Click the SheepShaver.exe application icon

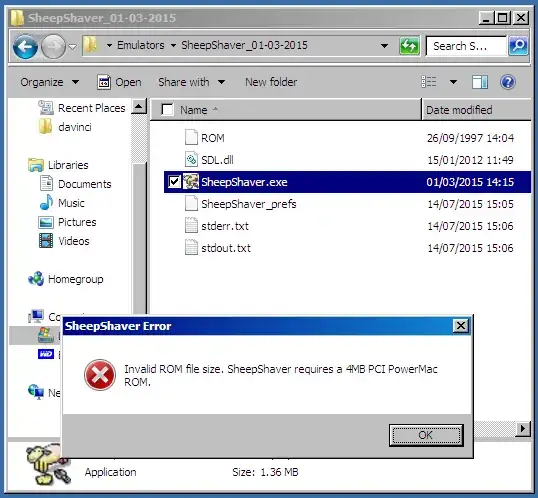[191, 182]
